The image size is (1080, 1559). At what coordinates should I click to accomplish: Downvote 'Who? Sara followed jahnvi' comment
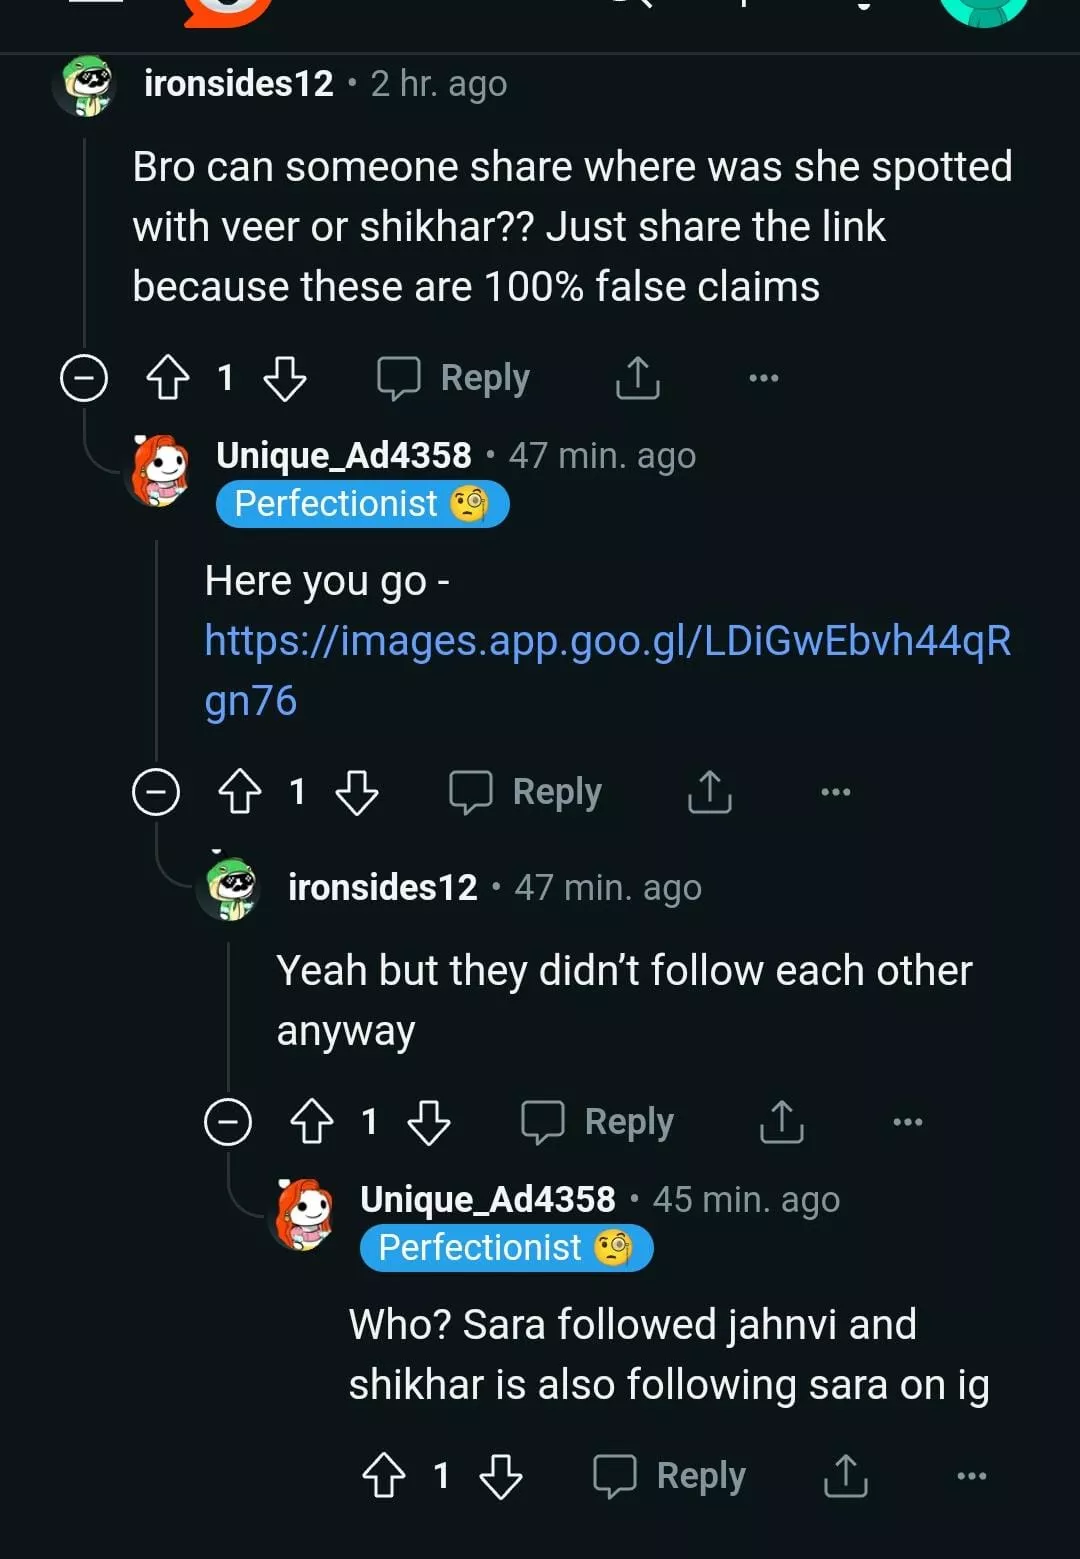[x=501, y=1475]
